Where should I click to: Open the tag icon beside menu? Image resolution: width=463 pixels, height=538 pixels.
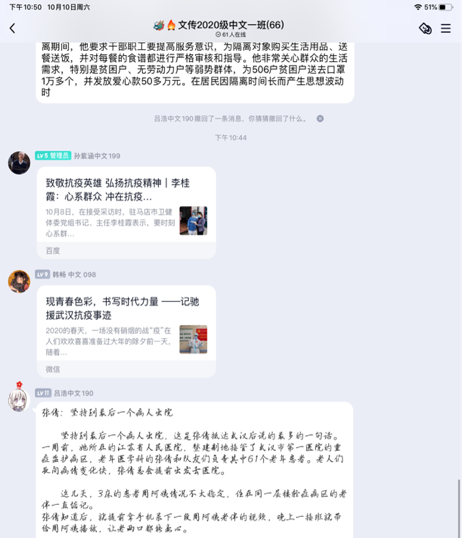click(425, 28)
